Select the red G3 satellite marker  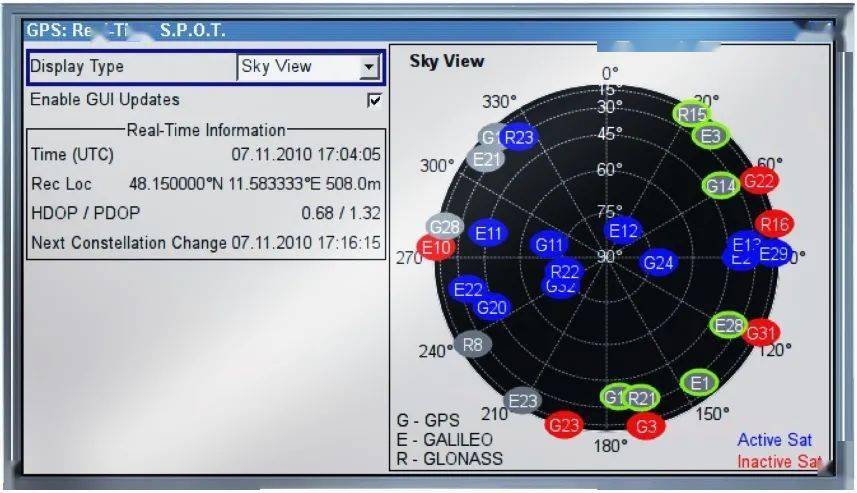click(646, 426)
